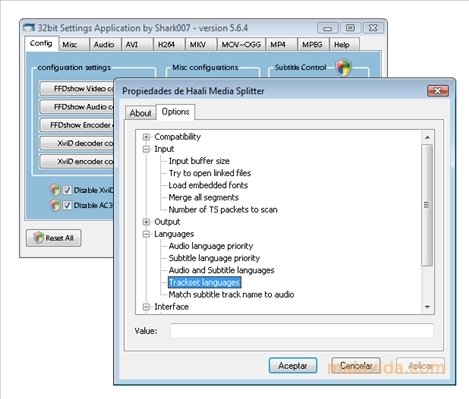Open the MPEG tab in Settings Application
Image resolution: width=469 pixels, height=399 pixels.
[312, 45]
